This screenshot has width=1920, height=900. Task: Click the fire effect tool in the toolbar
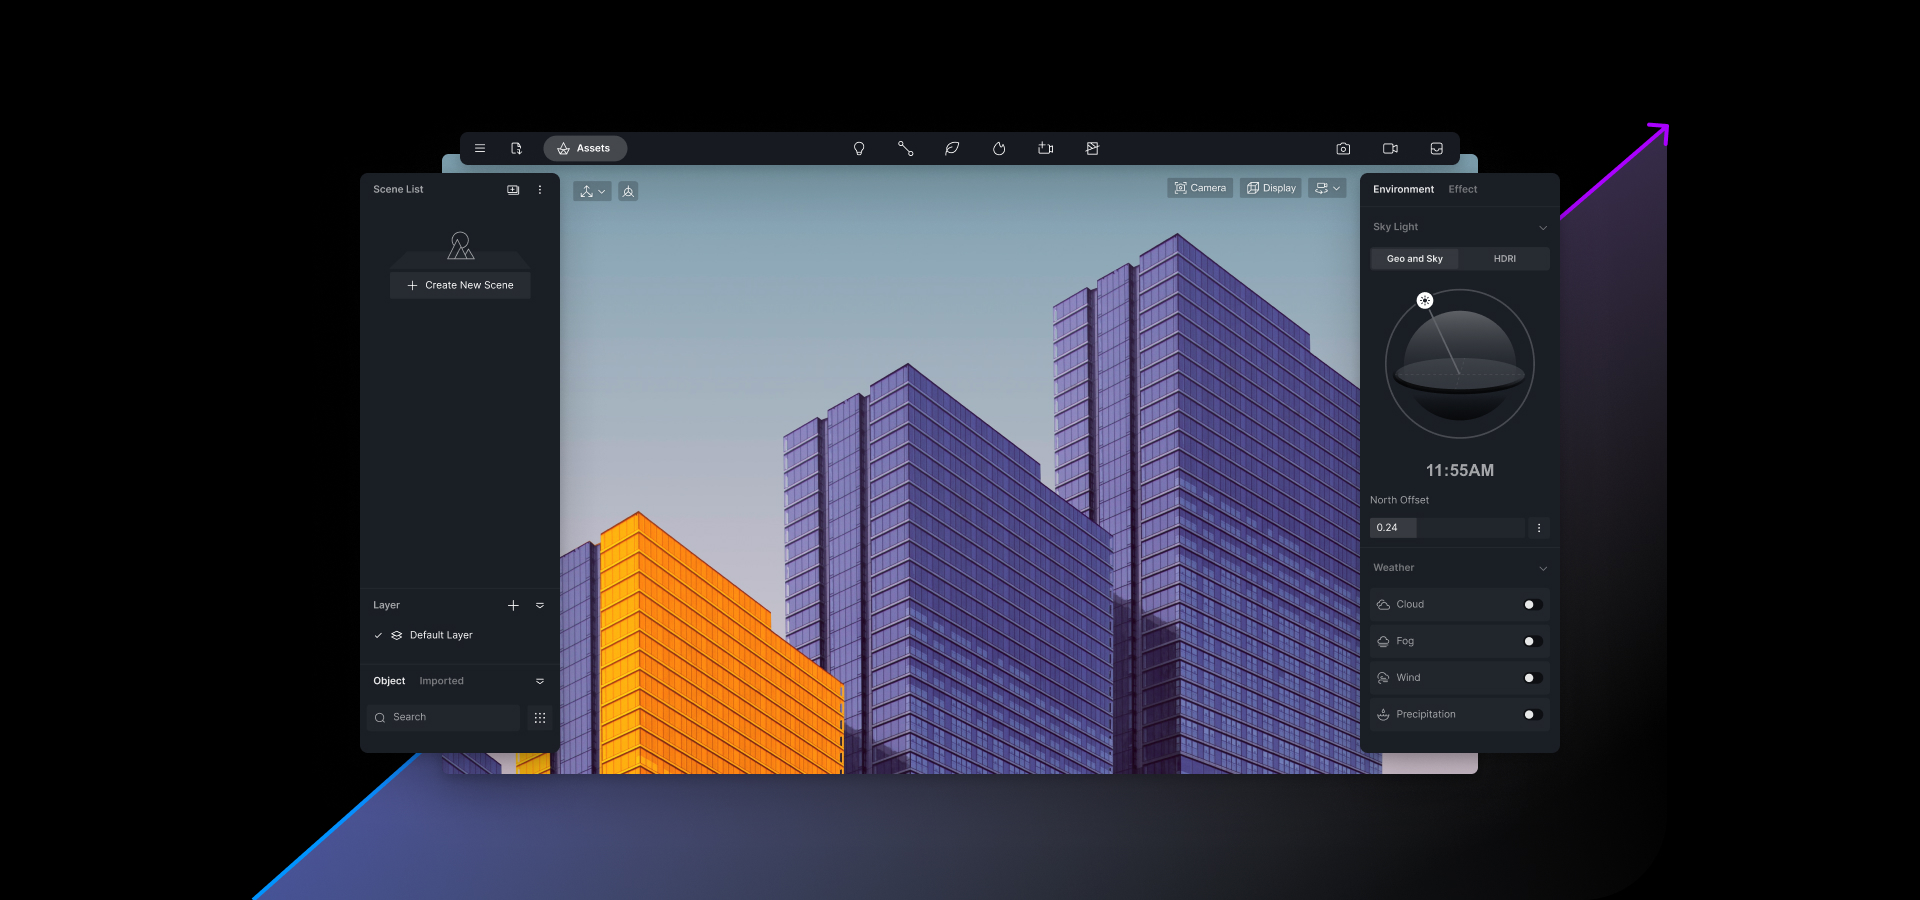(998, 148)
